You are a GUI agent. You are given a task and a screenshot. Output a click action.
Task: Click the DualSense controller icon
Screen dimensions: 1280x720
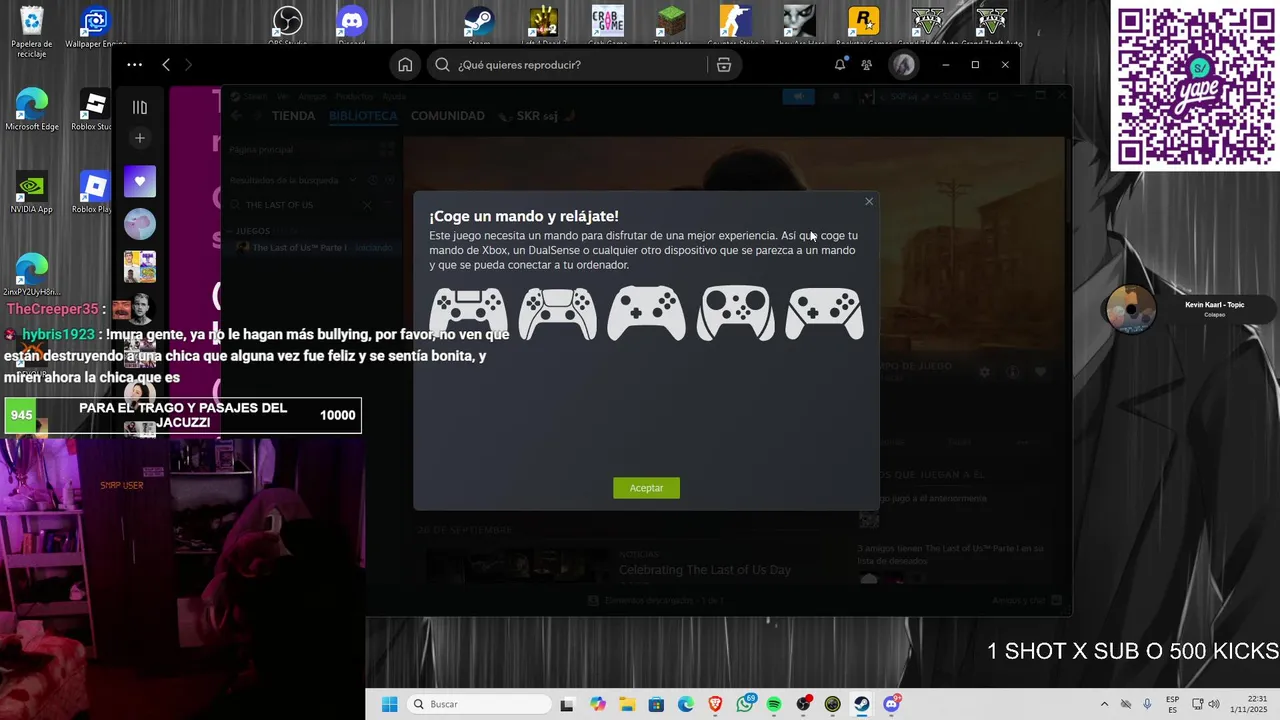(557, 313)
